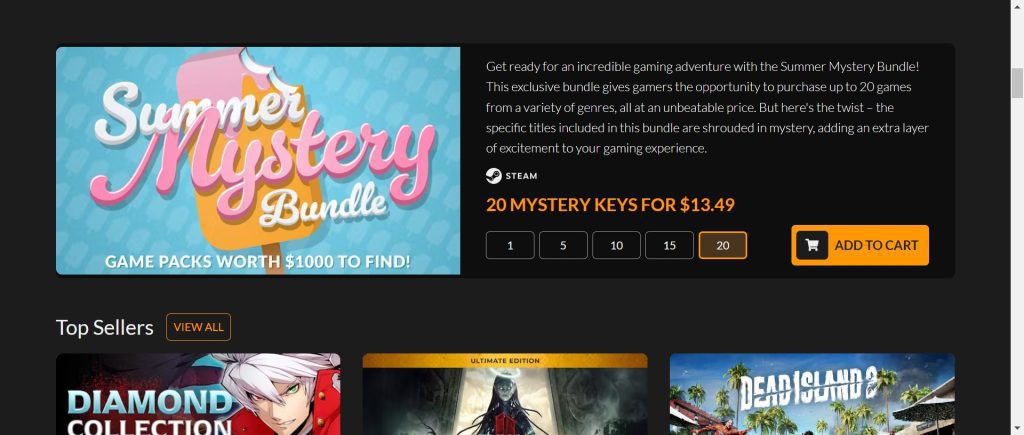Open the Summer Mystery Bundle banner

258,161
